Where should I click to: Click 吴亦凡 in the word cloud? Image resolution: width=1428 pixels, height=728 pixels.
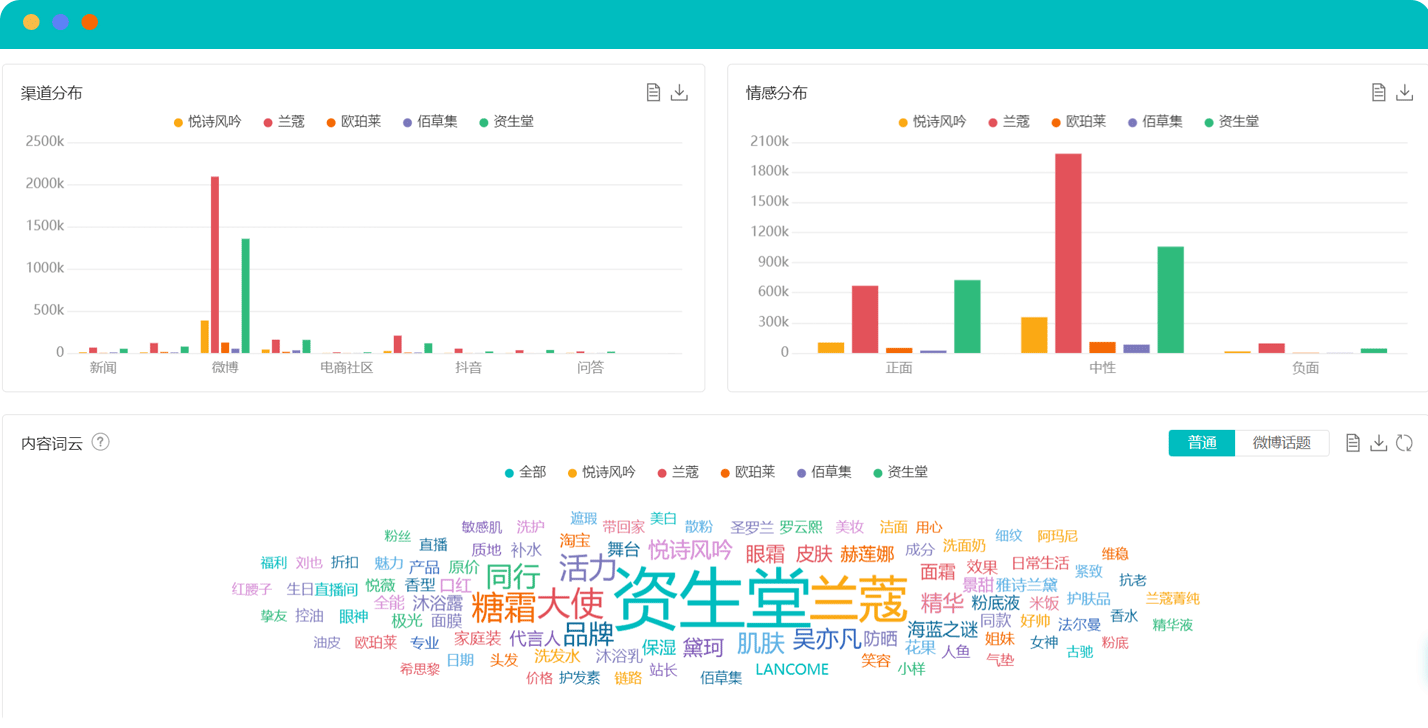point(826,638)
